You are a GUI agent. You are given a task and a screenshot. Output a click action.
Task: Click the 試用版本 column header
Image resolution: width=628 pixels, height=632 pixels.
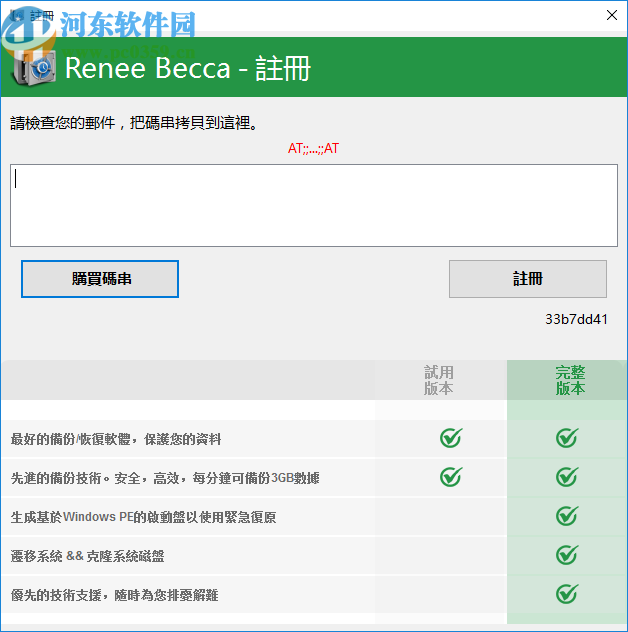pos(439,380)
